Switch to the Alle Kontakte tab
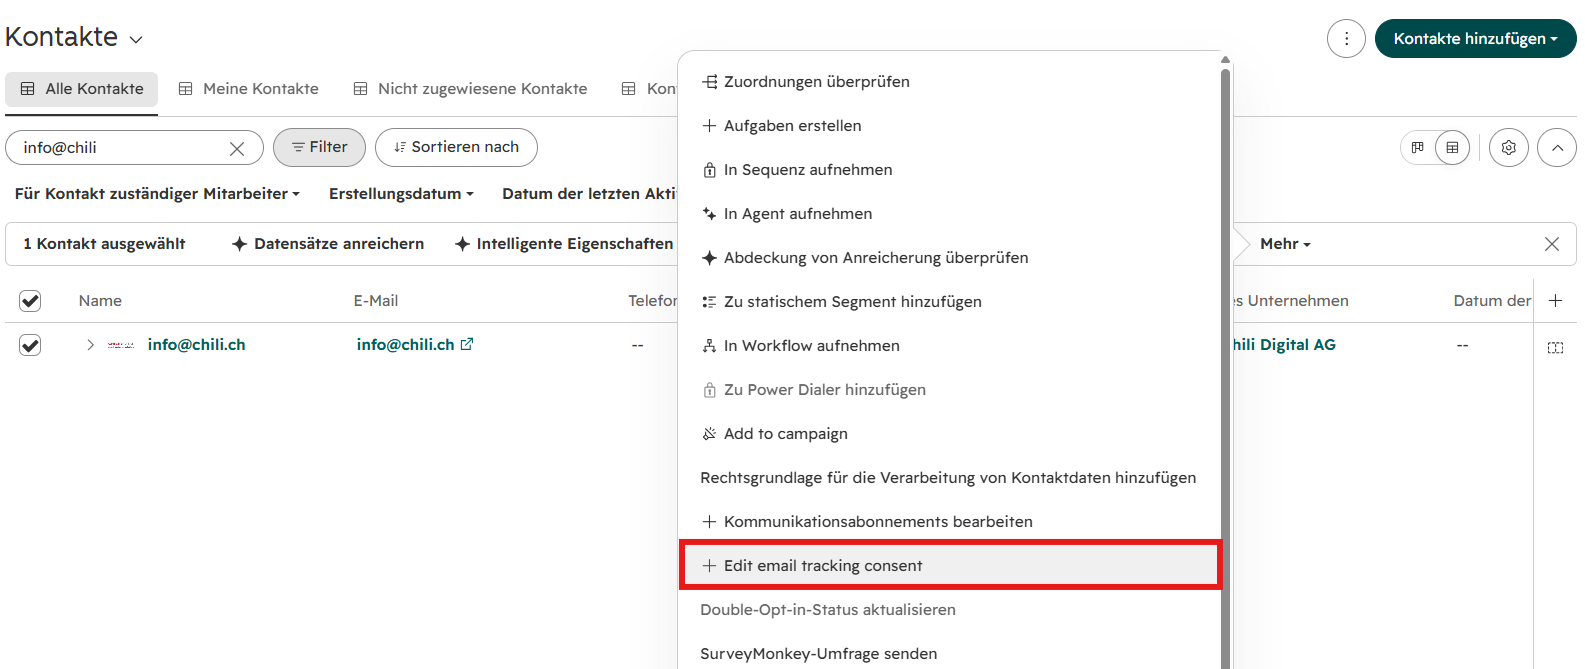Viewport: 1585px width, 669px height. tap(82, 89)
